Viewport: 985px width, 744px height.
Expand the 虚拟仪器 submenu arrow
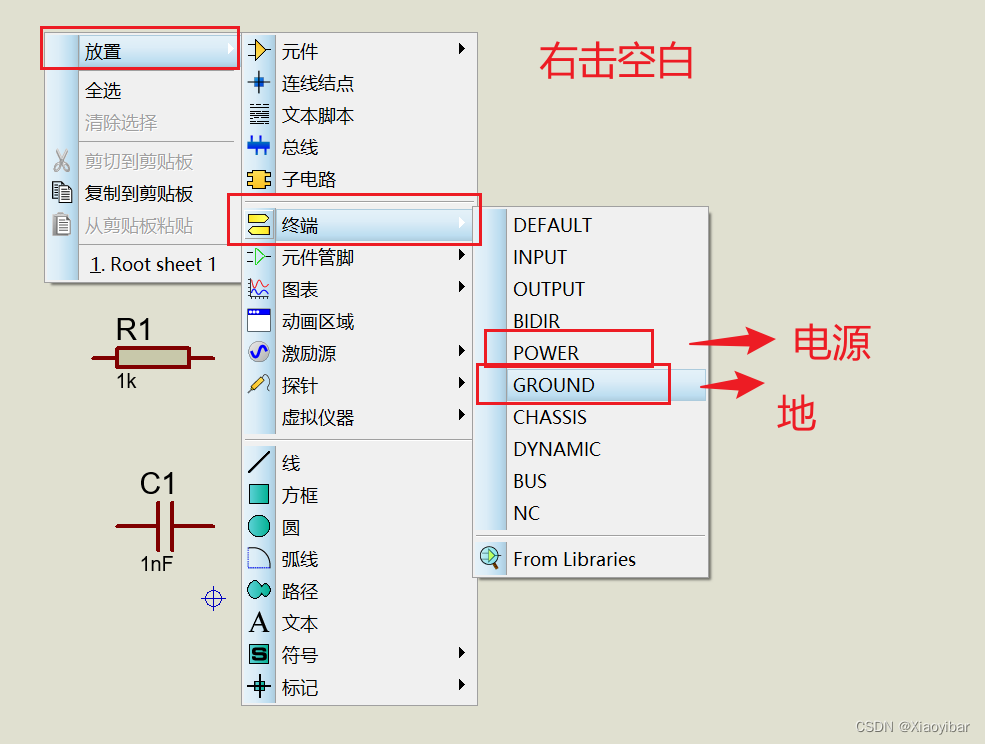pos(462,415)
